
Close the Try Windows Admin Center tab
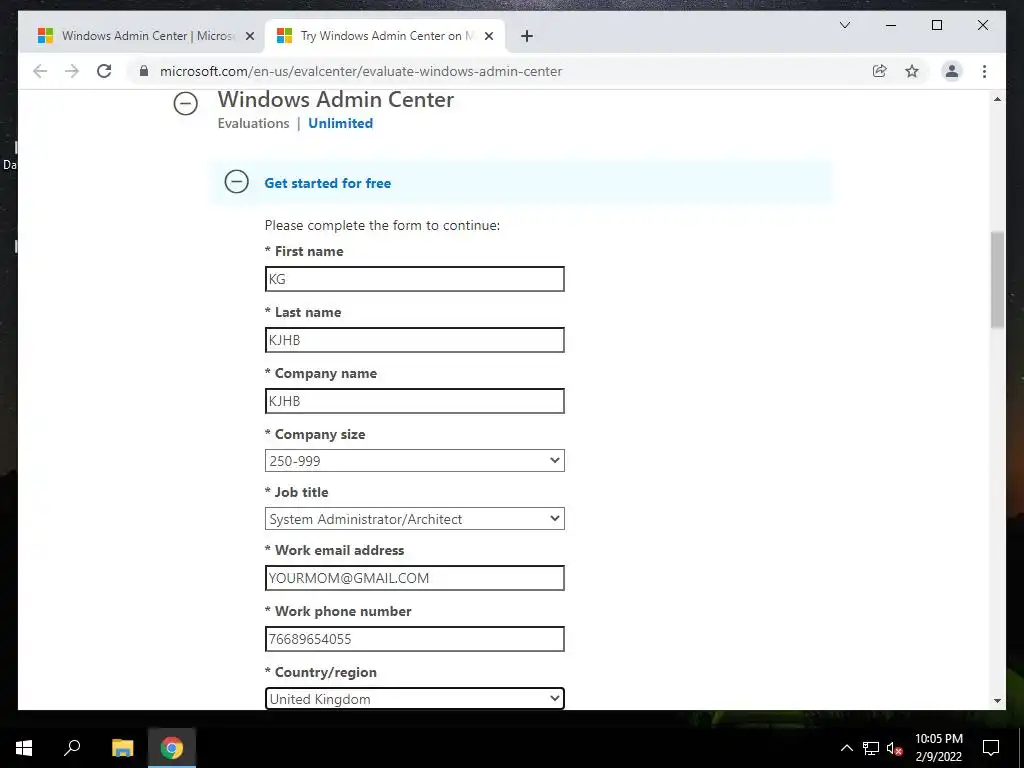tap(488, 36)
